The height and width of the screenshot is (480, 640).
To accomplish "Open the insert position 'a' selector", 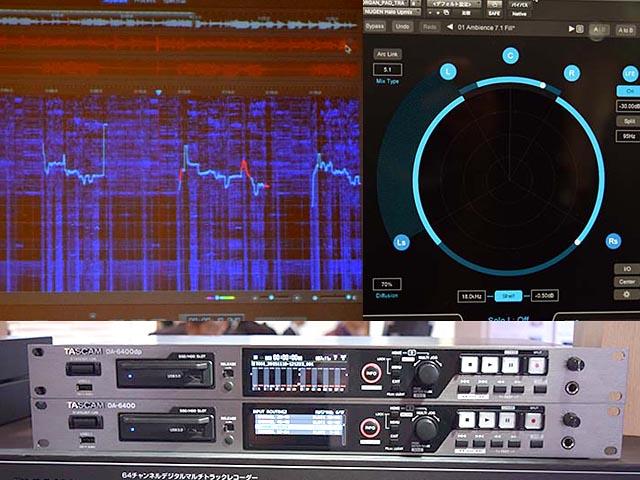I will 415,3.
